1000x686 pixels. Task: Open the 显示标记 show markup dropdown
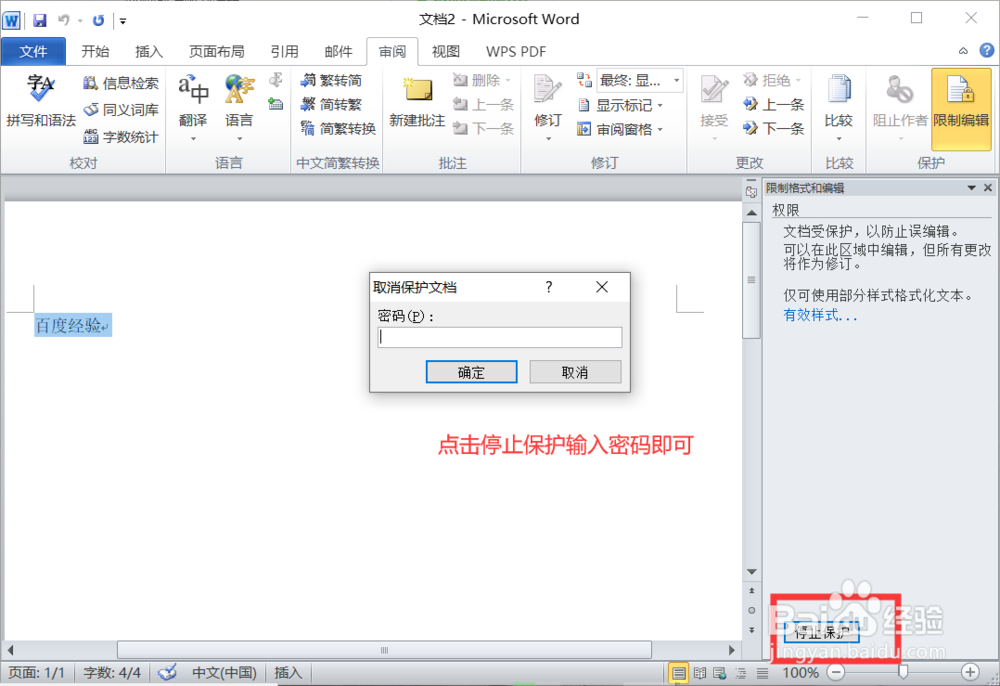coord(629,105)
